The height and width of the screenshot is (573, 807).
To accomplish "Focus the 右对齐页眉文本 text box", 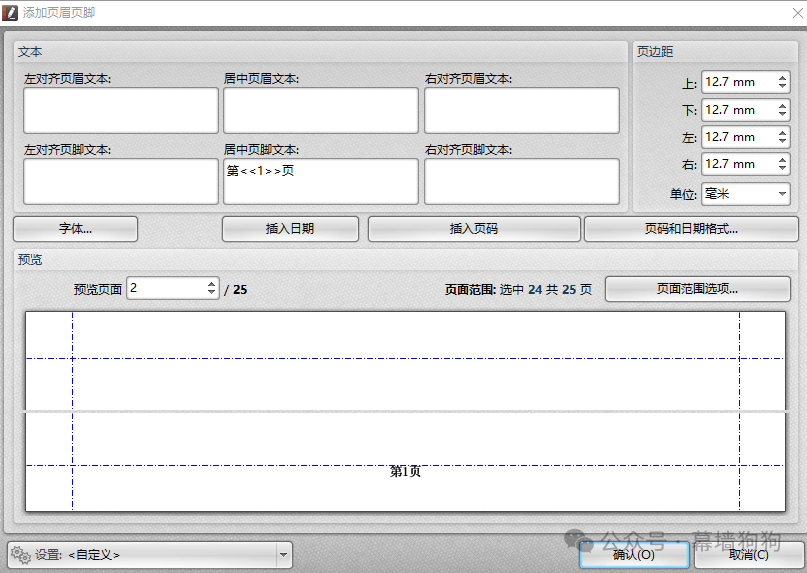I will point(521,110).
